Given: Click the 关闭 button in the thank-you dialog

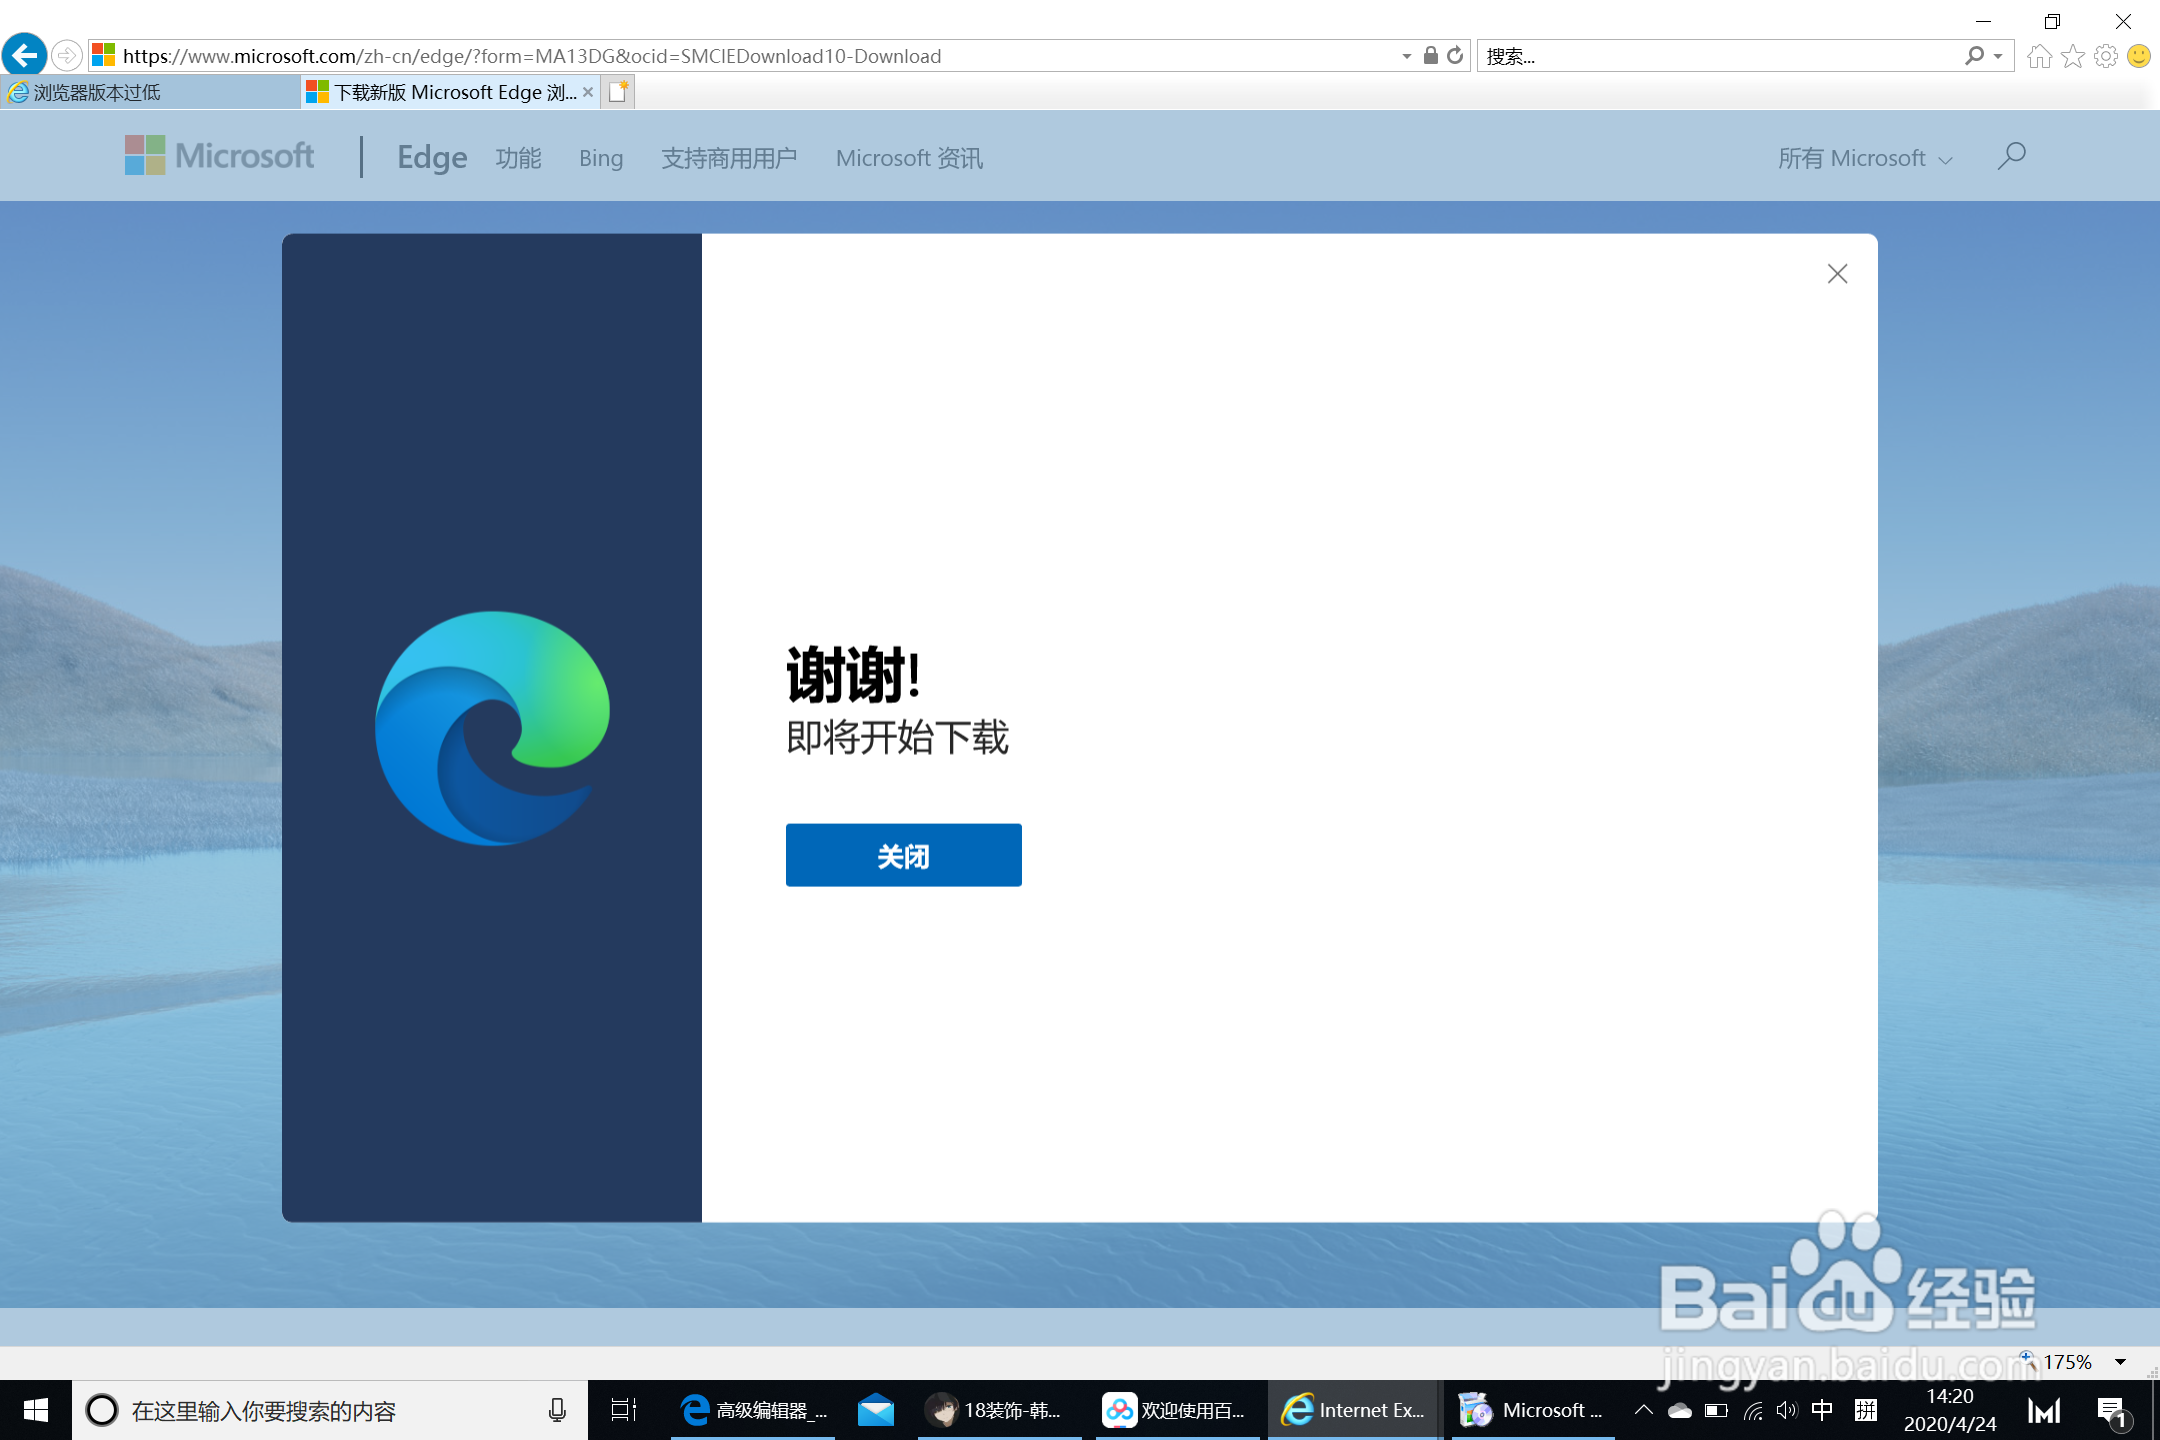Looking at the screenshot, I should click(x=902, y=855).
